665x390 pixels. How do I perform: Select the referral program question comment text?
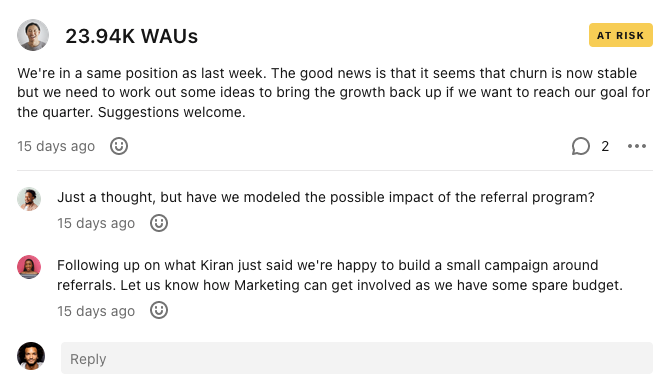(x=326, y=197)
